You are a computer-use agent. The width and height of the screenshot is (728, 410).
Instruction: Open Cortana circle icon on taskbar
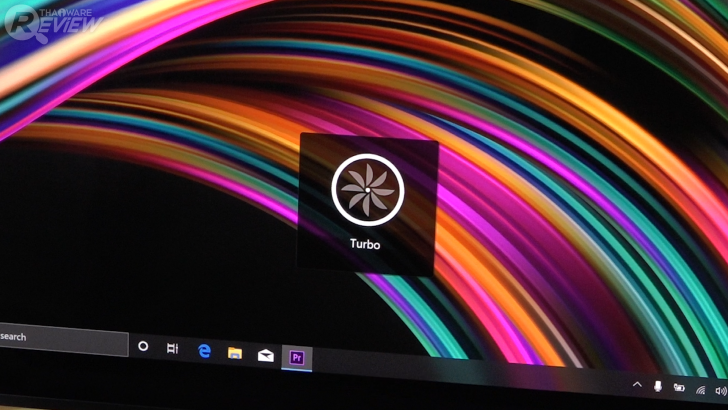coord(143,346)
